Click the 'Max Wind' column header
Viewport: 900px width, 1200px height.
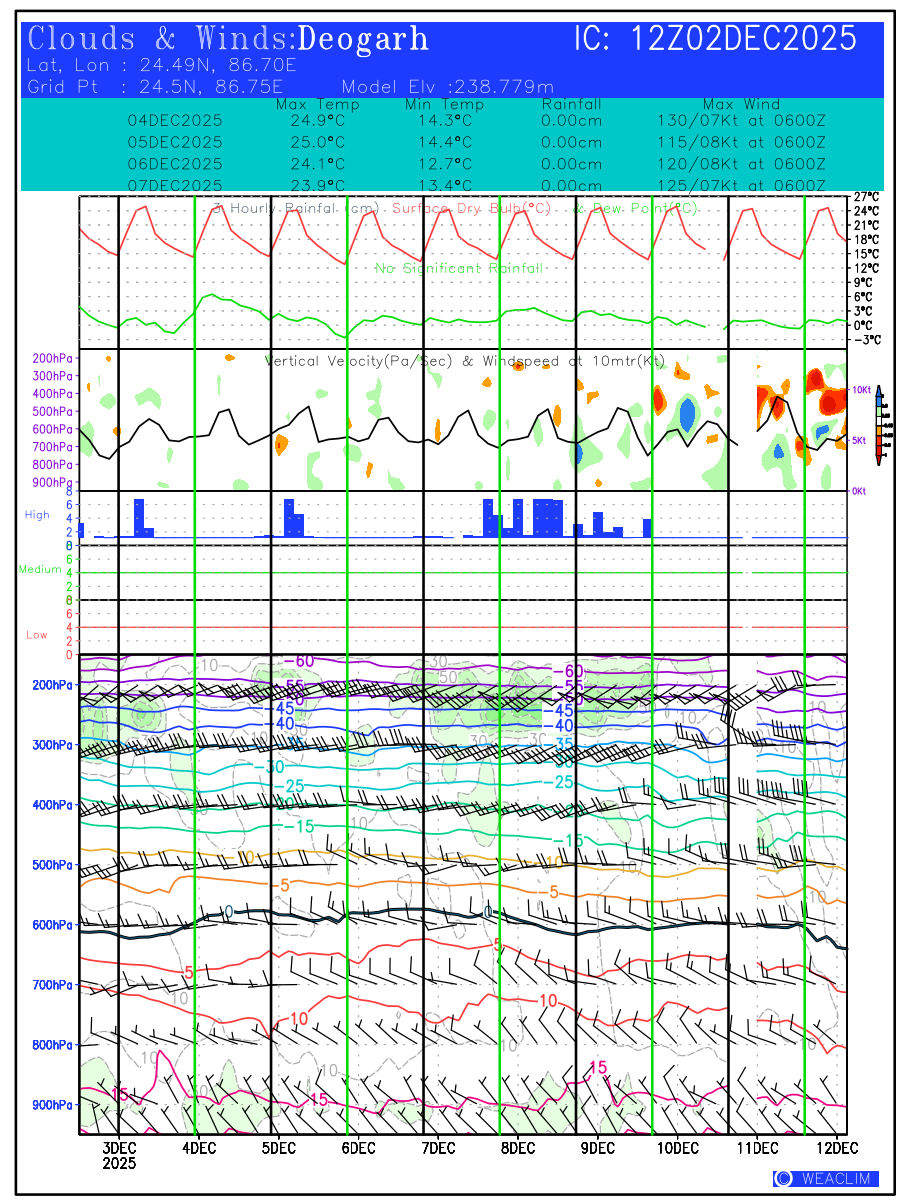[741, 105]
